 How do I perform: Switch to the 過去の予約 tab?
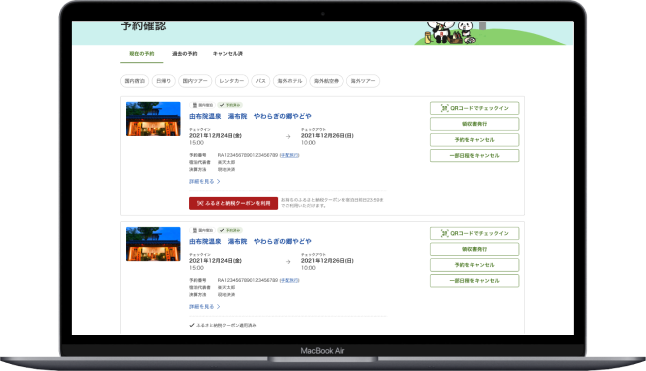185,54
